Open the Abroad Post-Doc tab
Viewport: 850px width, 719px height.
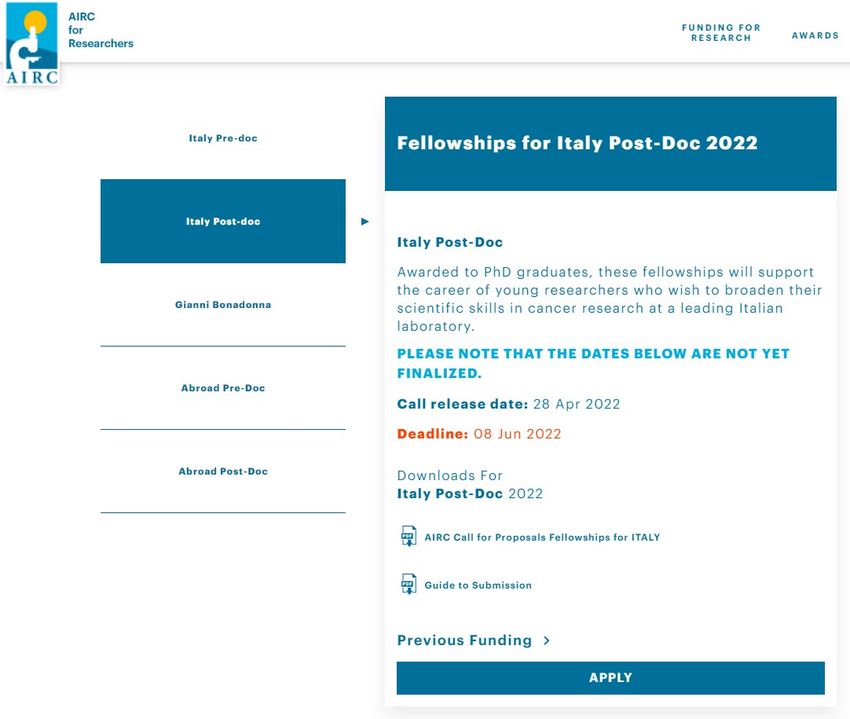click(223, 471)
